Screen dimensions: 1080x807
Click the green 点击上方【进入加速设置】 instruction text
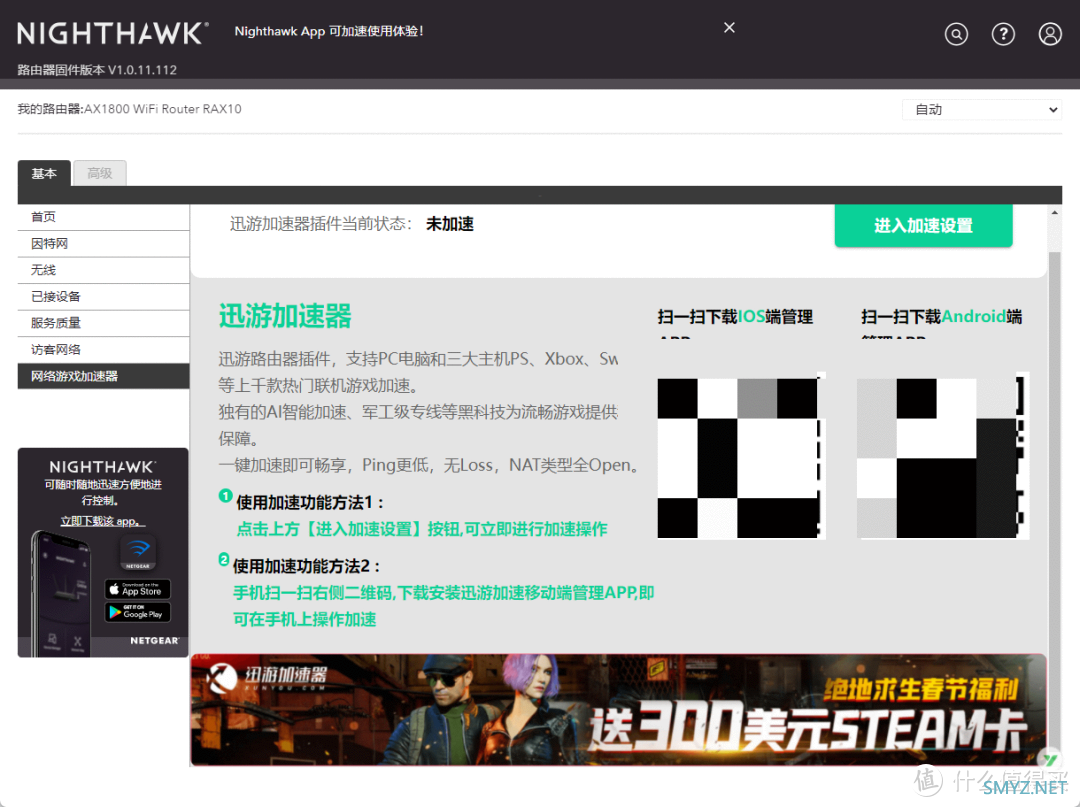422,529
